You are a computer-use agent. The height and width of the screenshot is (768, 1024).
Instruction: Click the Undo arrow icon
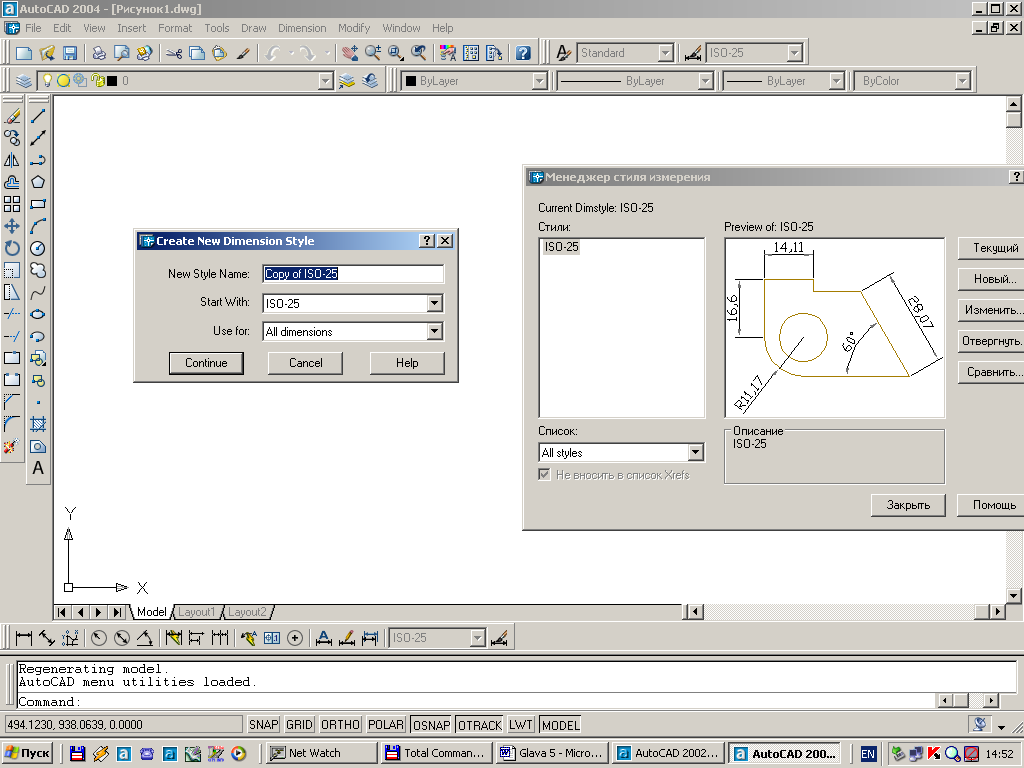[273, 54]
